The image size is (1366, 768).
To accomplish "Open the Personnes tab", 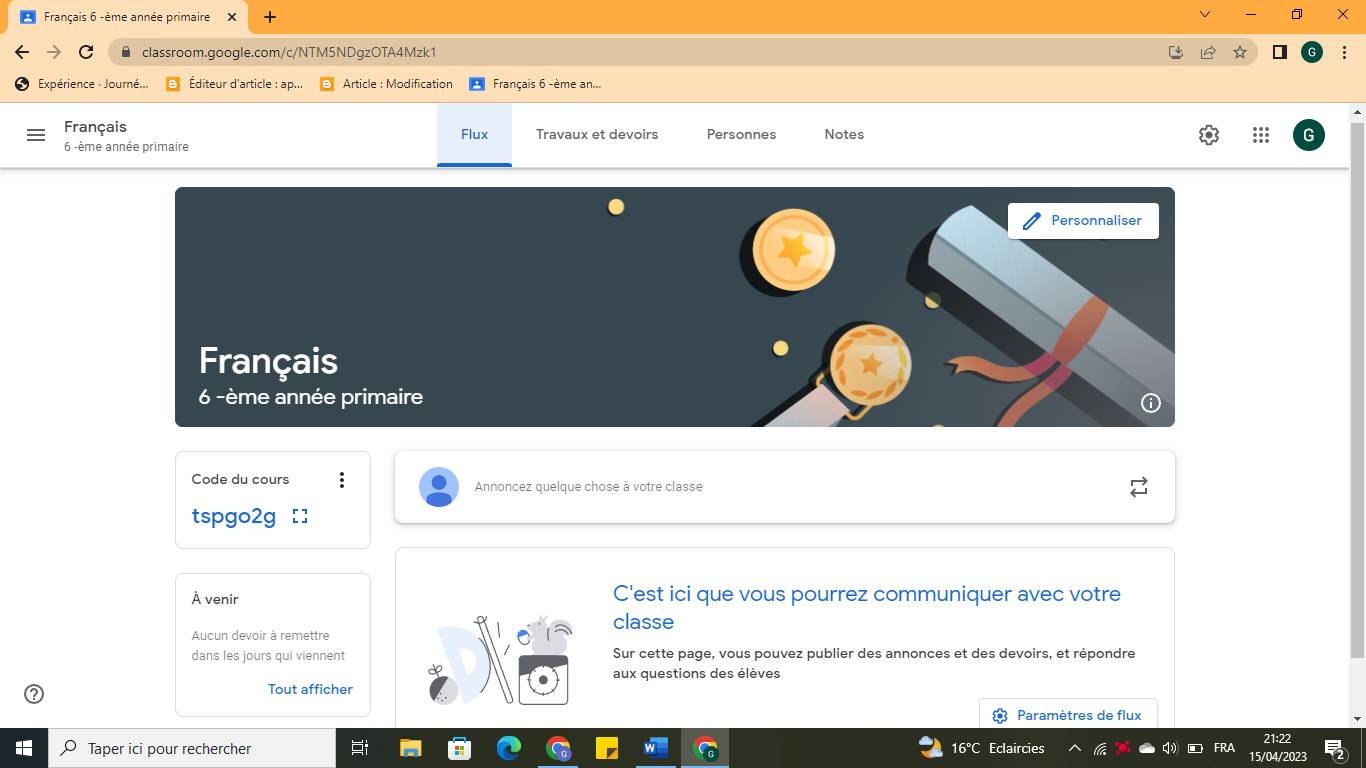I will pyautogui.click(x=741, y=135).
